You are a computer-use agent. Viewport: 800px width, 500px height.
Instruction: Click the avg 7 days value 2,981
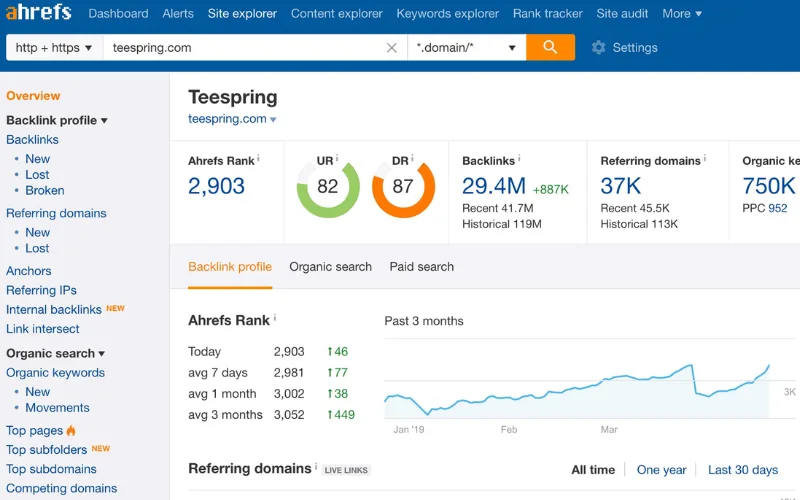[289, 373]
